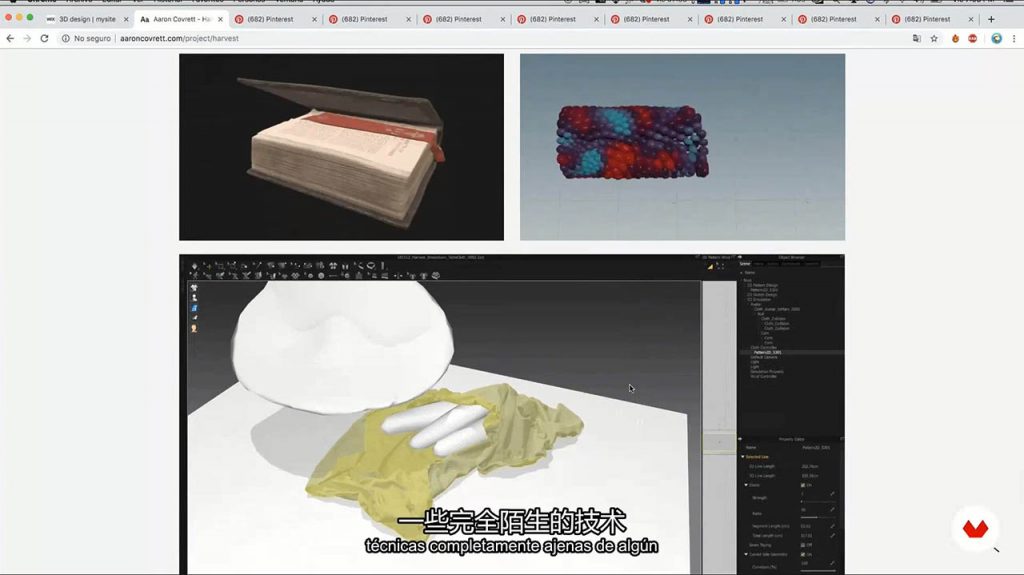
Task: Open the orange flame extension icon
Action: pos(955,39)
